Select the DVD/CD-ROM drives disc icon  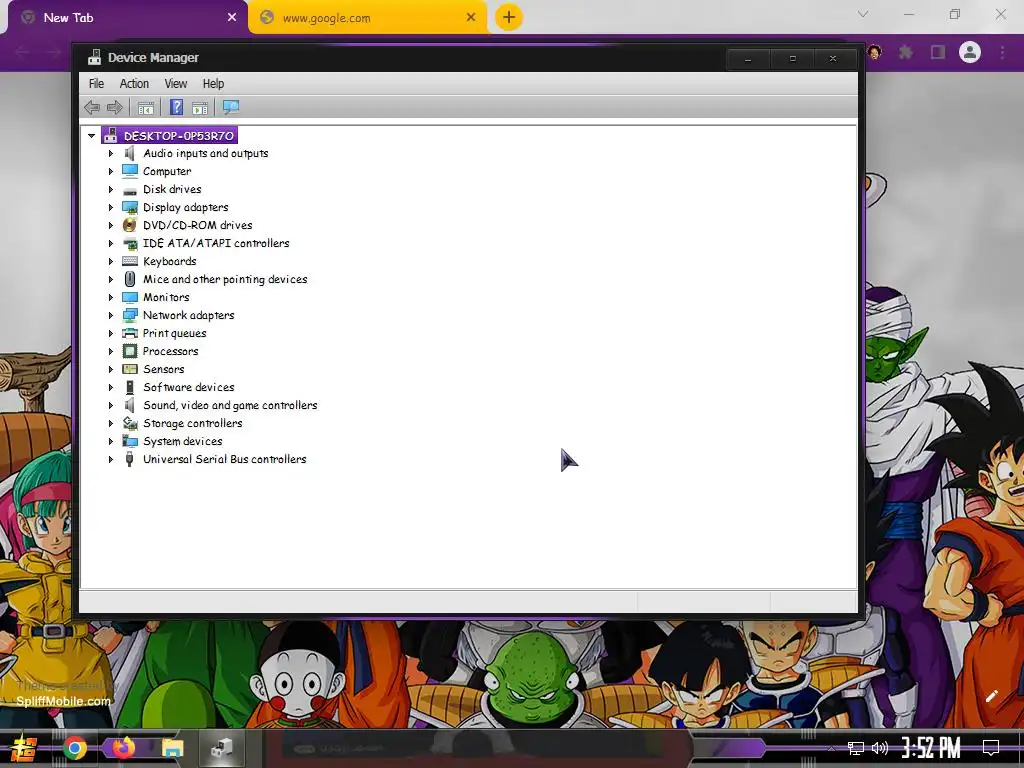pos(130,225)
